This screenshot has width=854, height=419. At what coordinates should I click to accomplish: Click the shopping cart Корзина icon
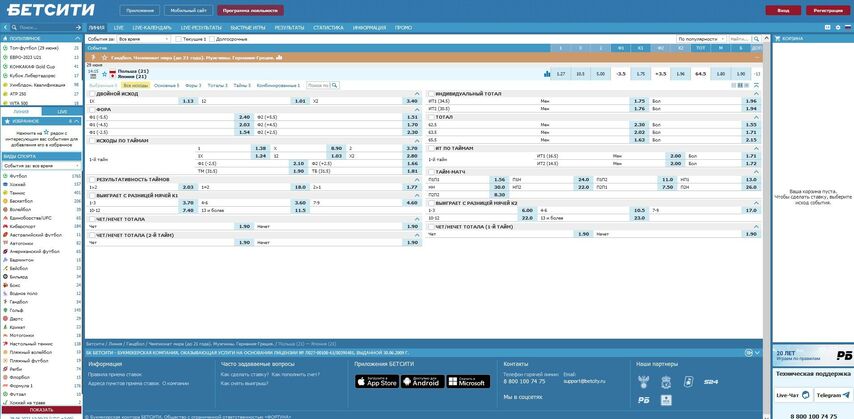tap(778, 39)
